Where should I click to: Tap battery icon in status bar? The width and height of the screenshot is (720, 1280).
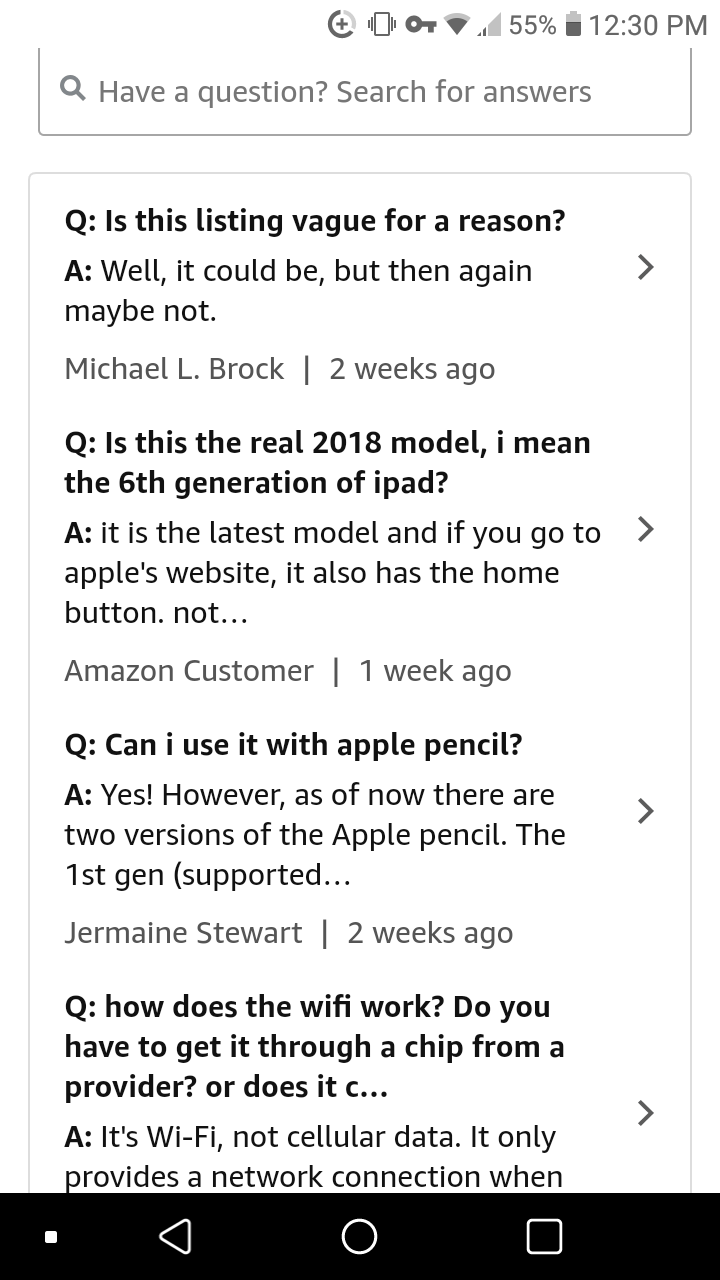point(573,25)
